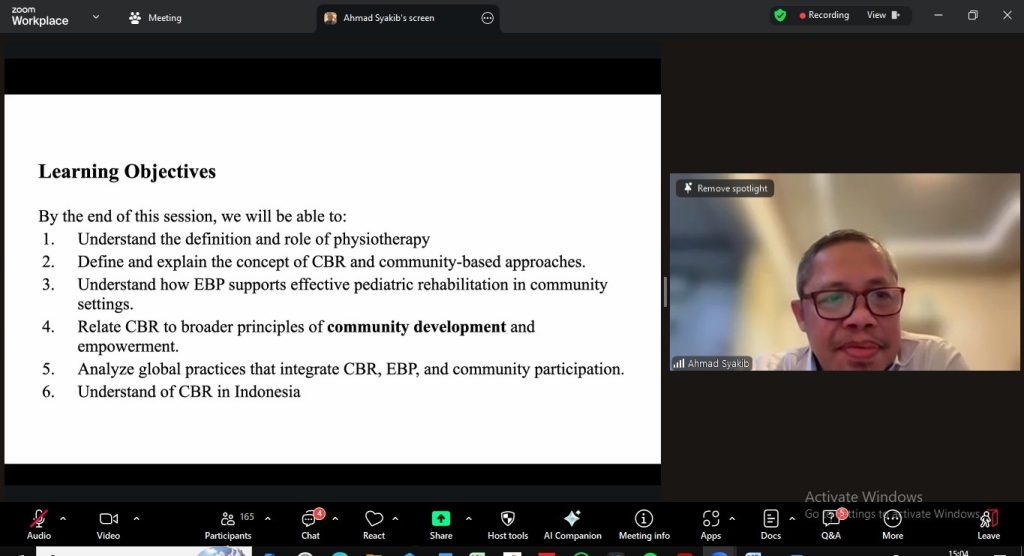Open the View layout menu

[x=883, y=15]
